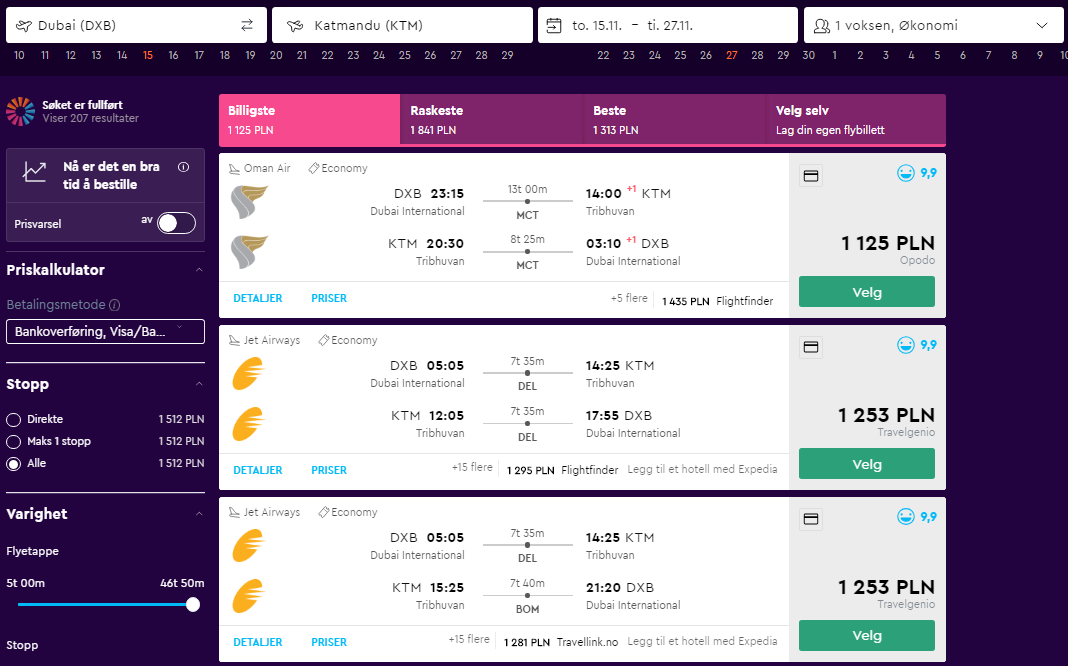Click Flyetappe duration slider handle
The image size is (1068, 666).
[x=193, y=605]
